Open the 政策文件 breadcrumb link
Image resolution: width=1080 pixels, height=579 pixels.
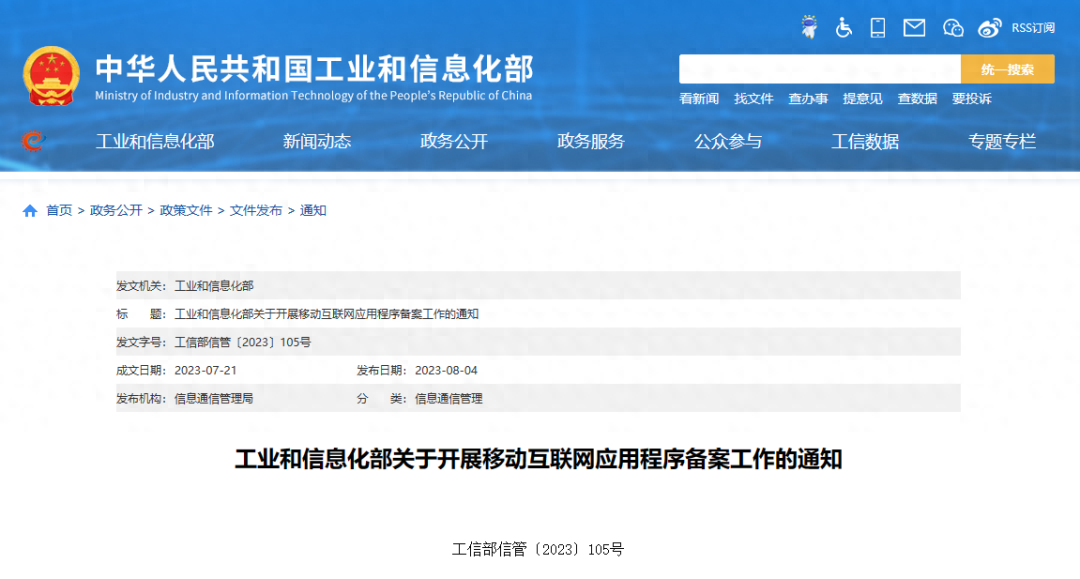184,210
